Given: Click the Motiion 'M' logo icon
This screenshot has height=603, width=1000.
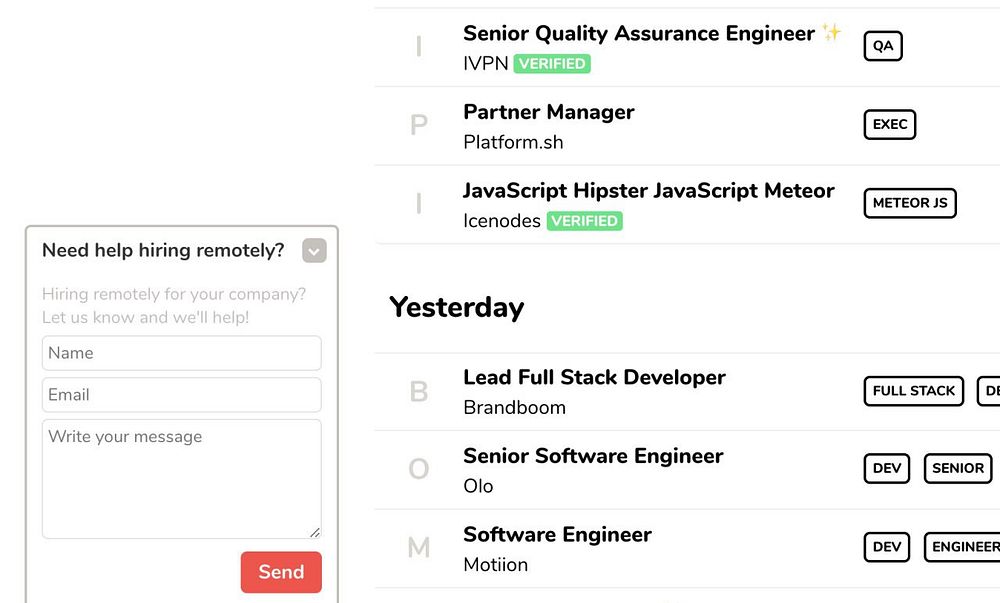Looking at the screenshot, I should pyautogui.click(x=419, y=548).
